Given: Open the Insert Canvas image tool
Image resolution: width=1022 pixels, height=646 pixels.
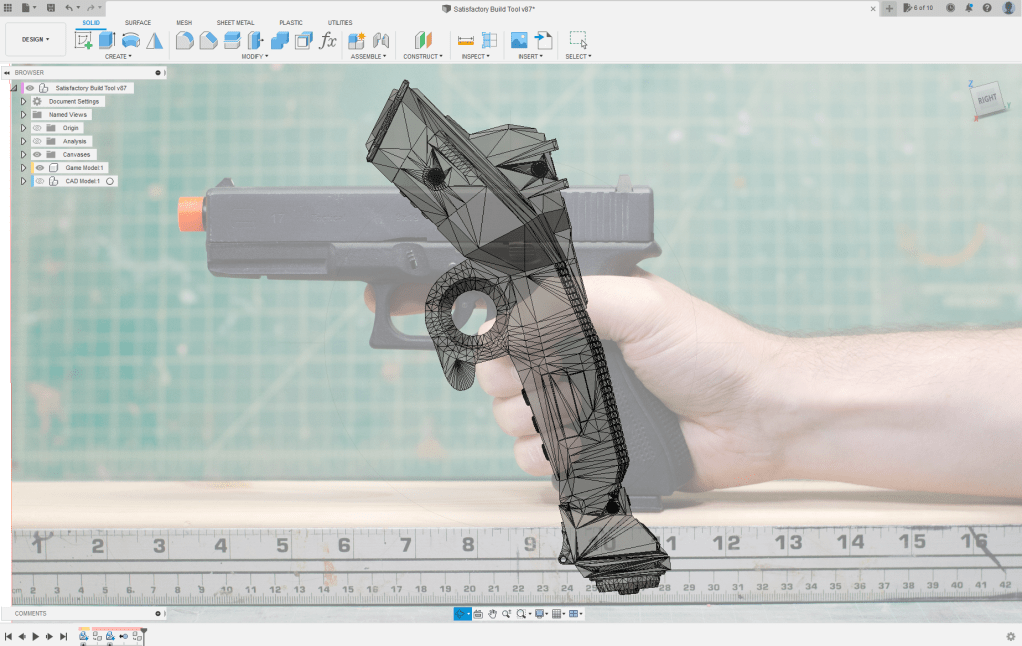Looking at the screenshot, I should pyautogui.click(x=519, y=40).
